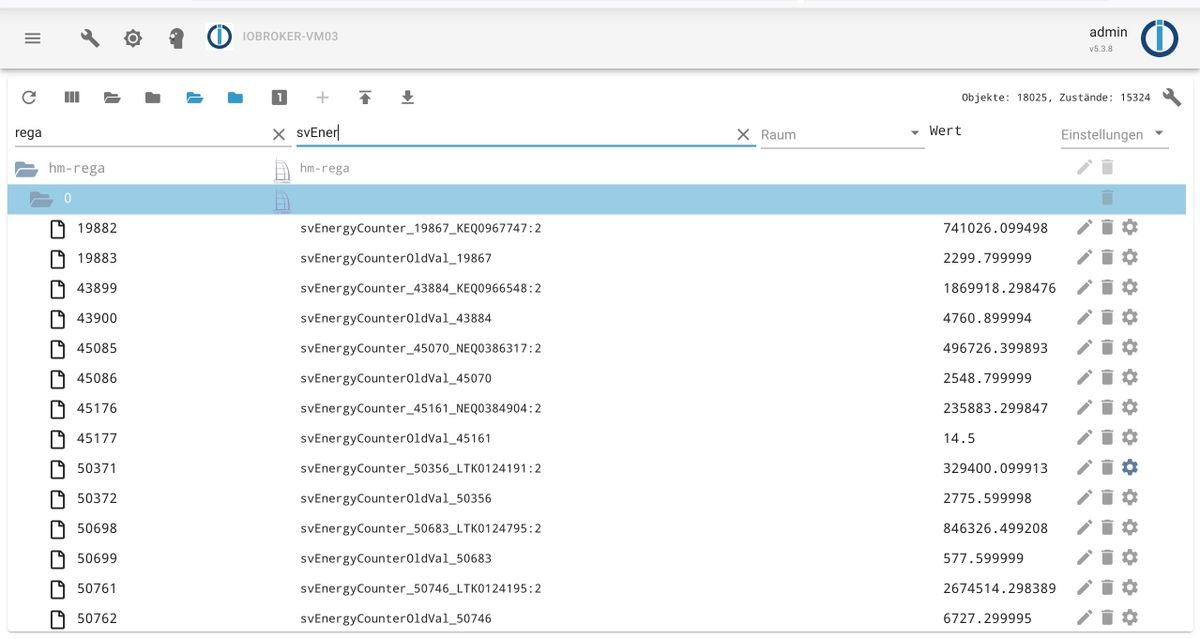Select tree item 50762
The image size is (1200, 639).
(x=97, y=618)
